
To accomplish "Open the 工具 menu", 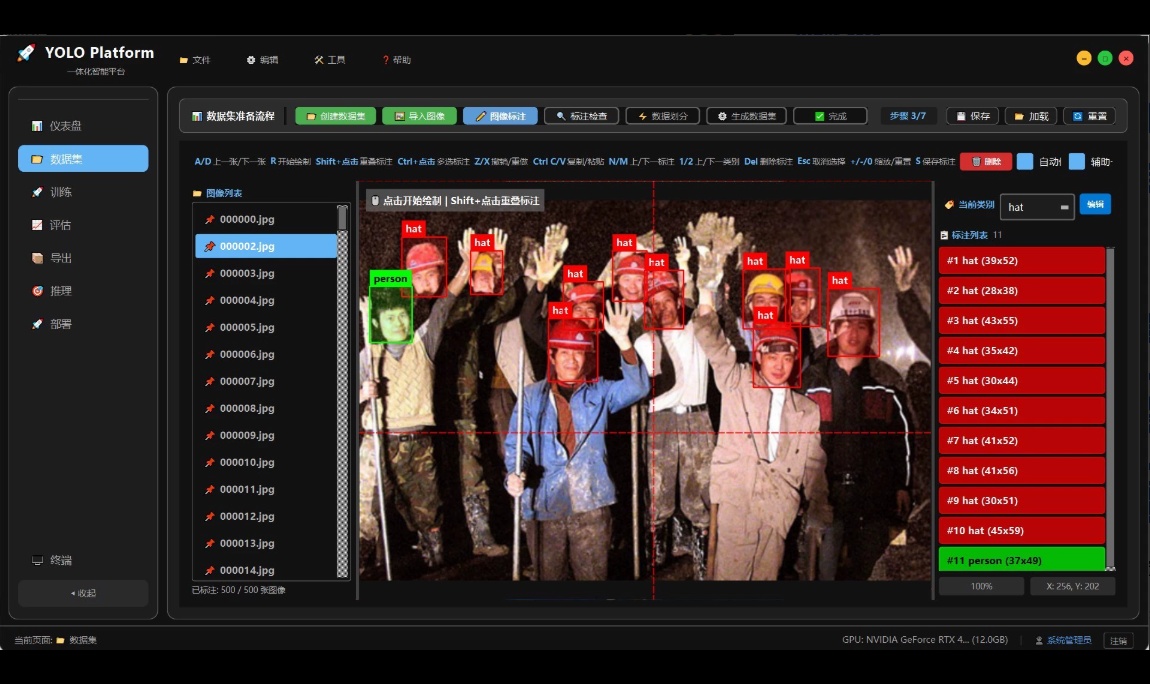I will (329, 60).
